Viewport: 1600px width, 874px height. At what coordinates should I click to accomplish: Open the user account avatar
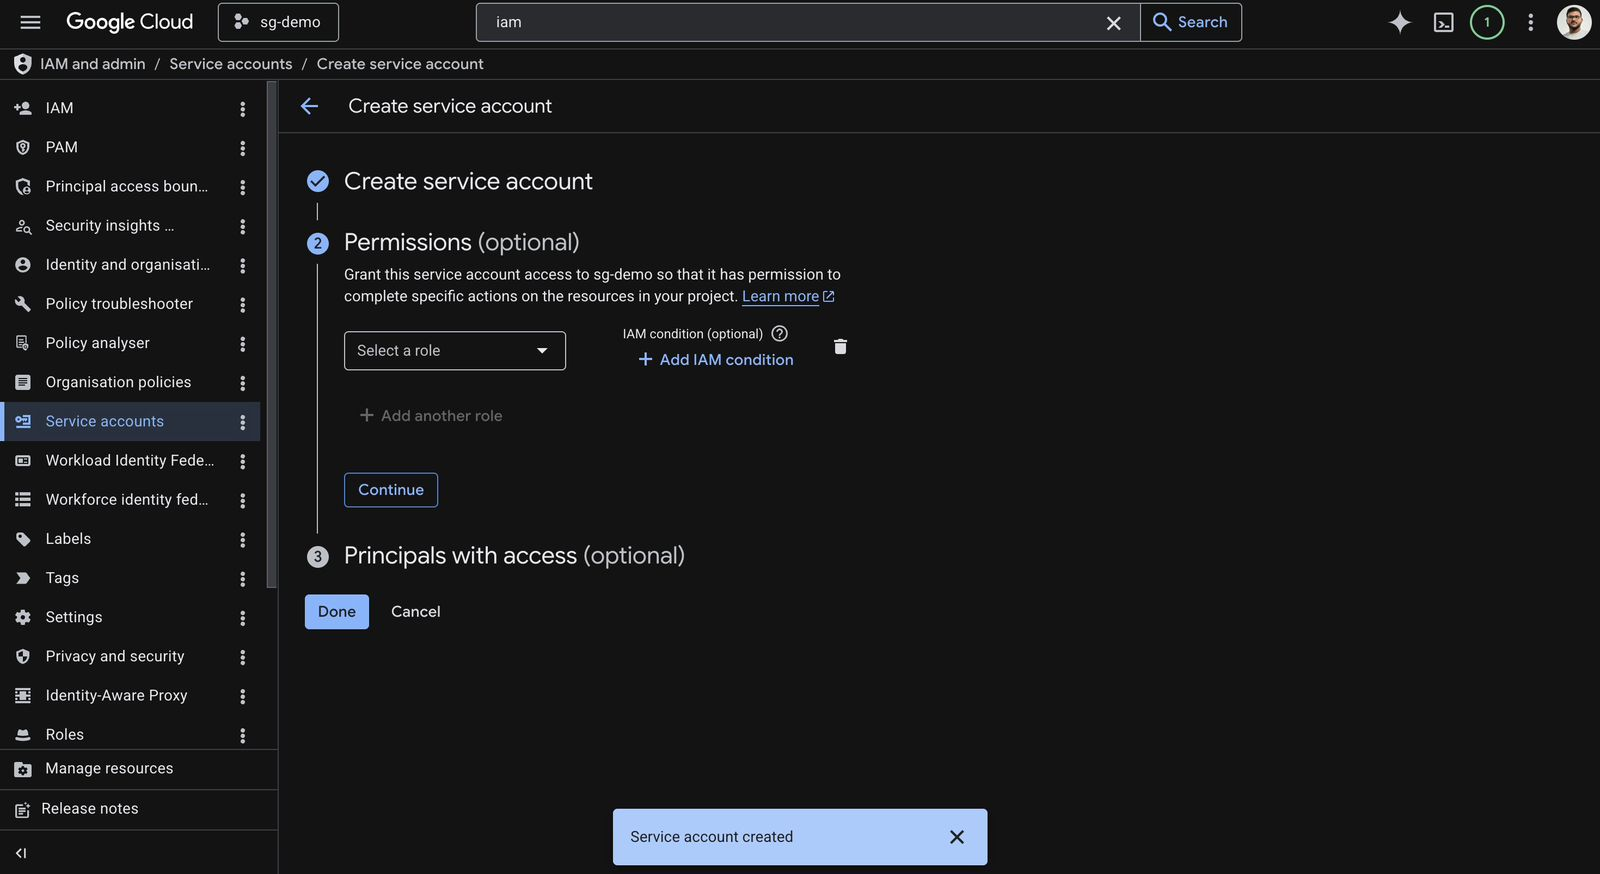1574,22
